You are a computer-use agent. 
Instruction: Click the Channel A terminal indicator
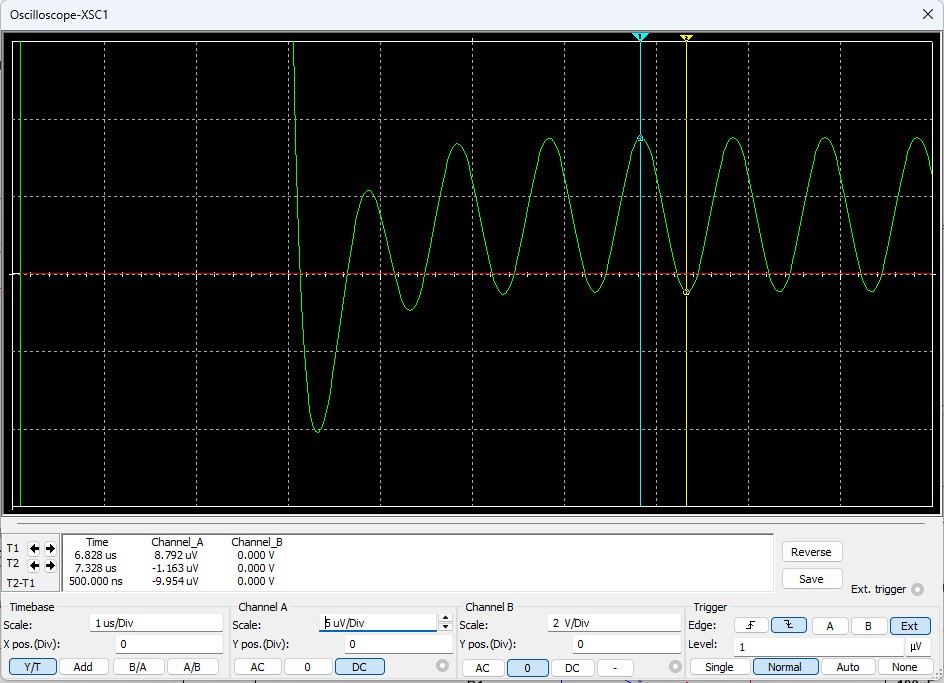[443, 666]
